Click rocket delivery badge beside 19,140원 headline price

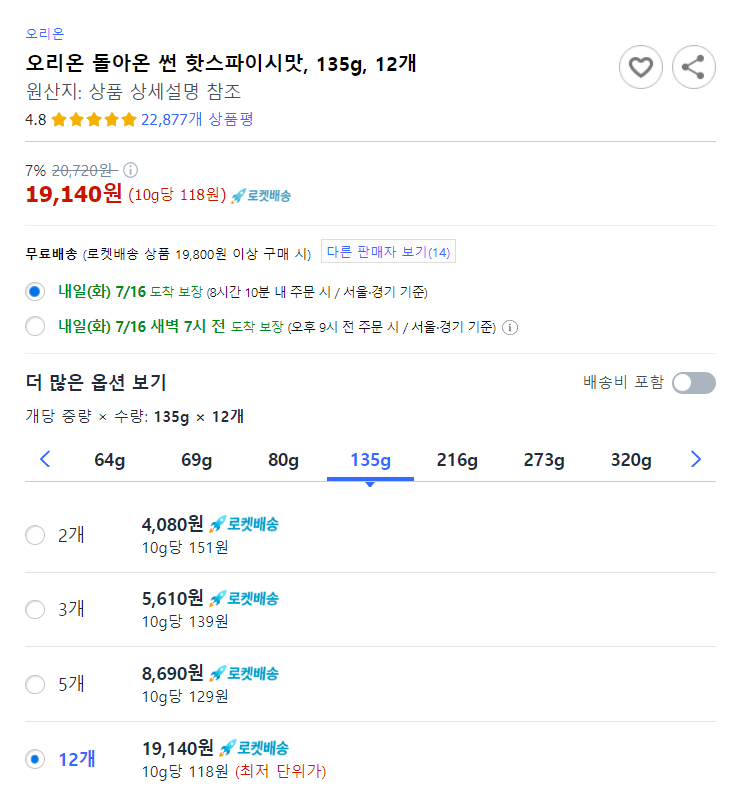tap(261, 196)
